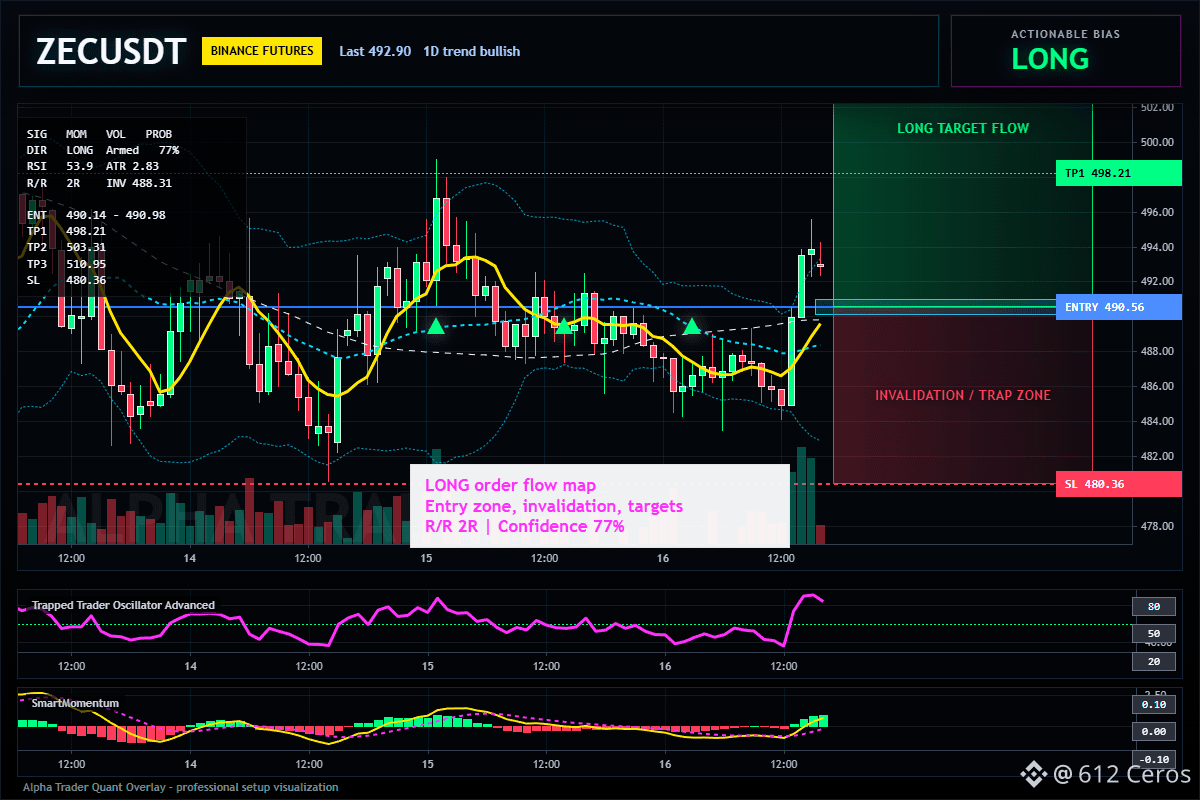Click the DIR LONG Armed 77% stats row
This screenshot has height=800, width=1200.
103,150
